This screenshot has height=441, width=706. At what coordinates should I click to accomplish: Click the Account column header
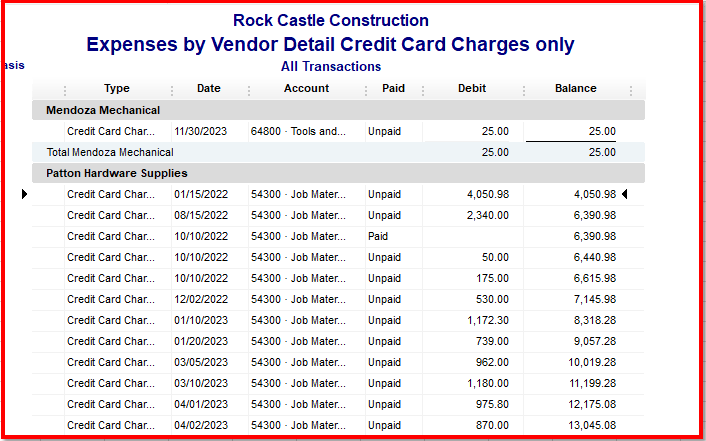[306, 88]
